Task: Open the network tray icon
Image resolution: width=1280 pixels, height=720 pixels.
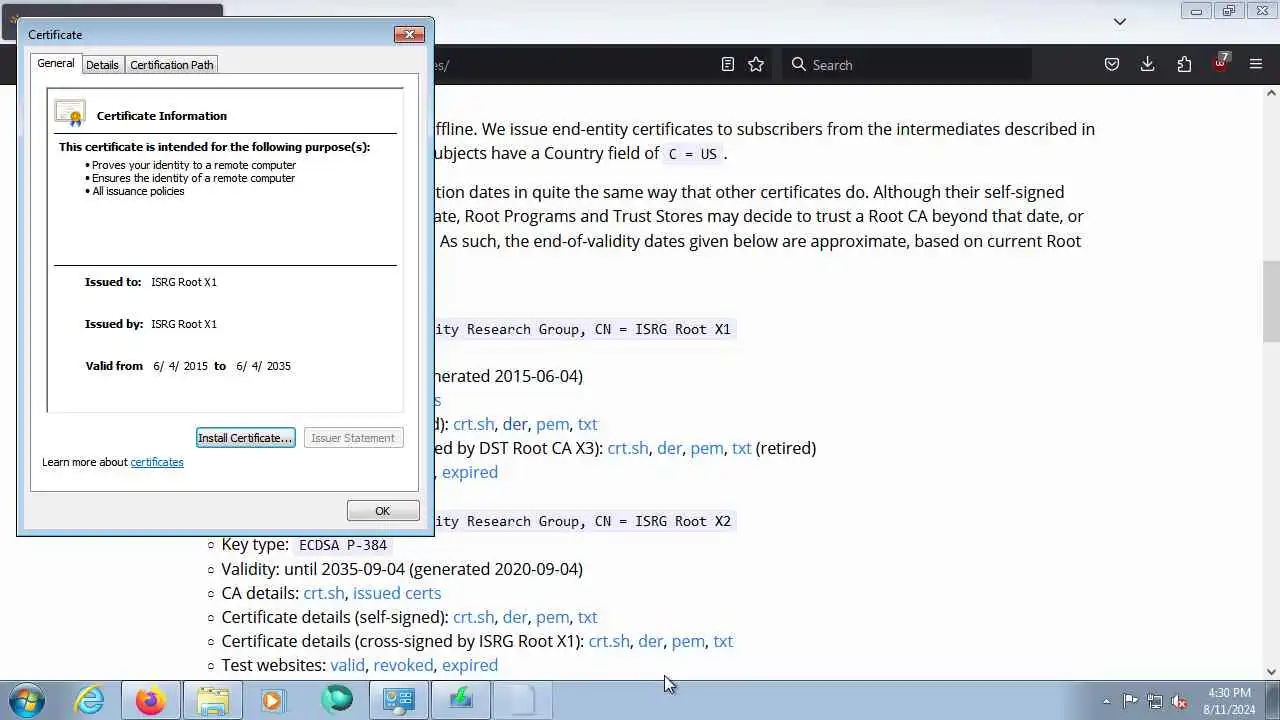Action: tap(1155, 701)
